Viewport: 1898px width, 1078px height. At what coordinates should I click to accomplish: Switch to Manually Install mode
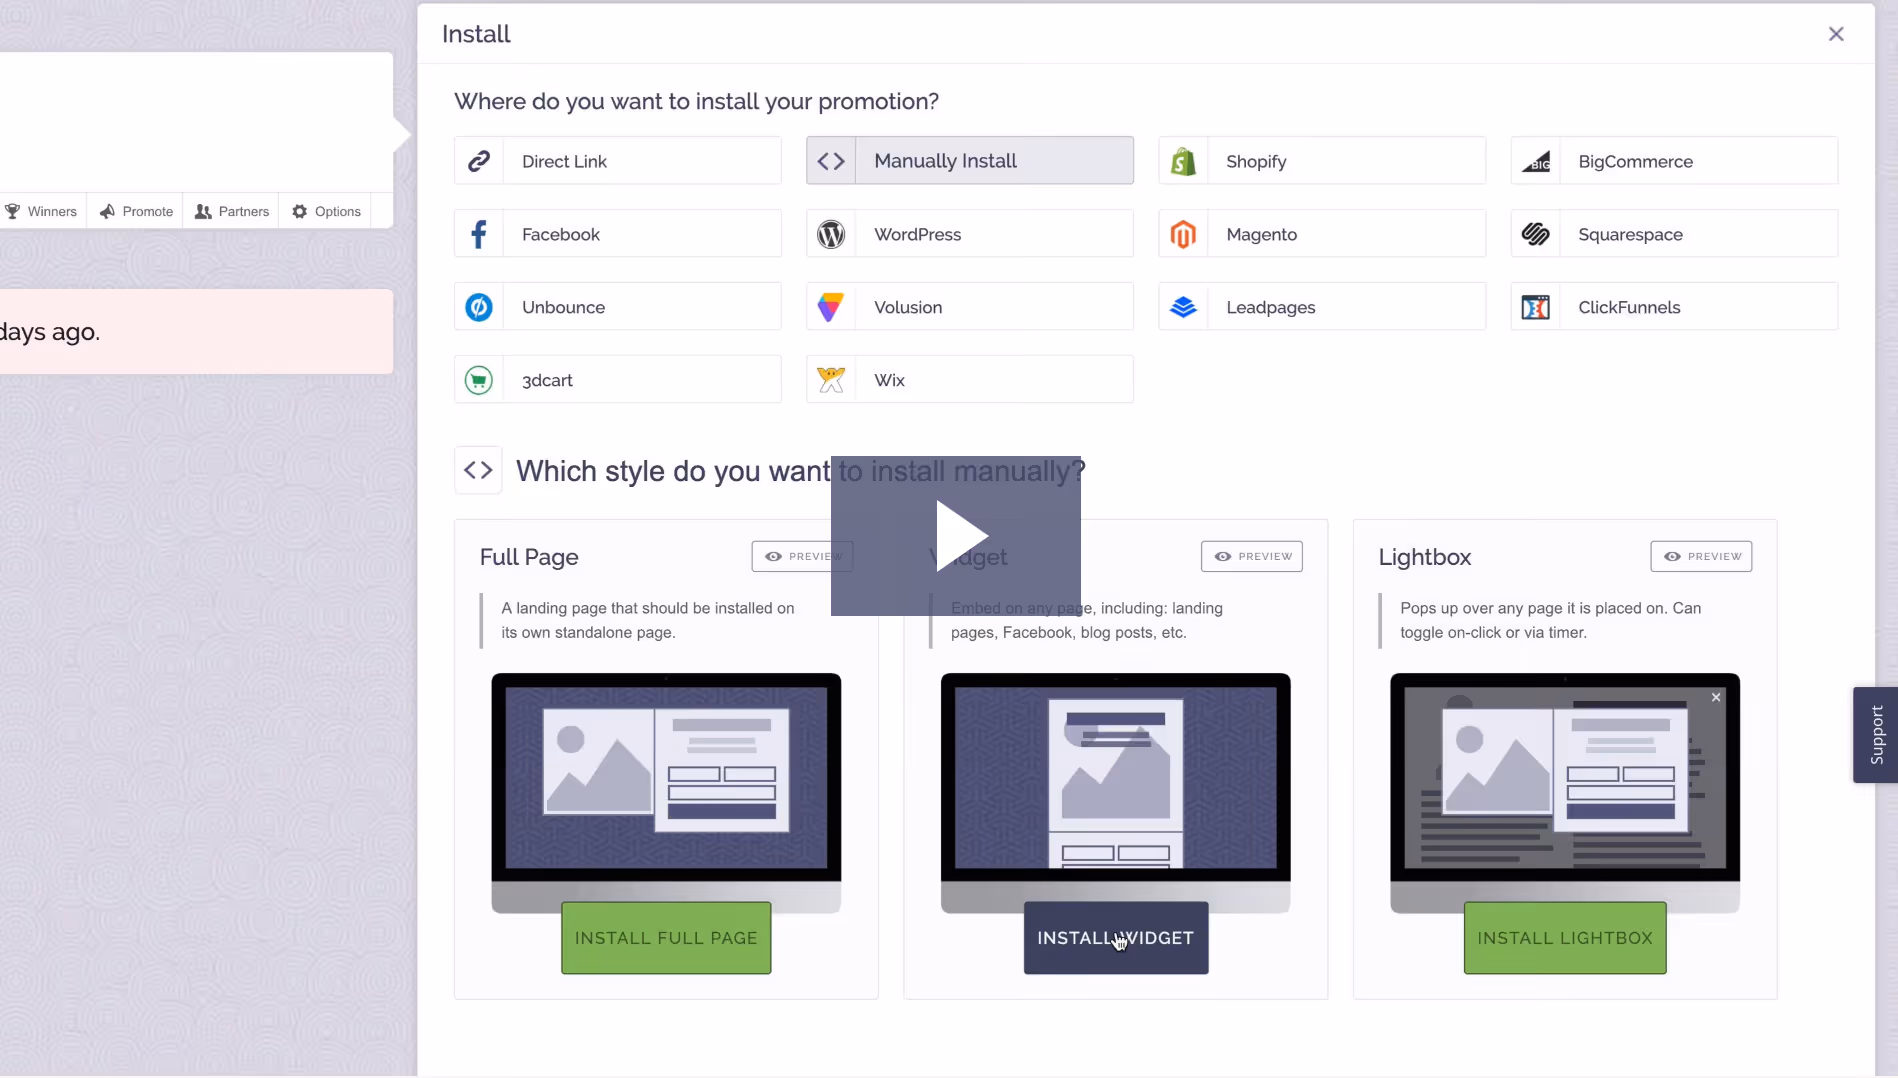(968, 160)
